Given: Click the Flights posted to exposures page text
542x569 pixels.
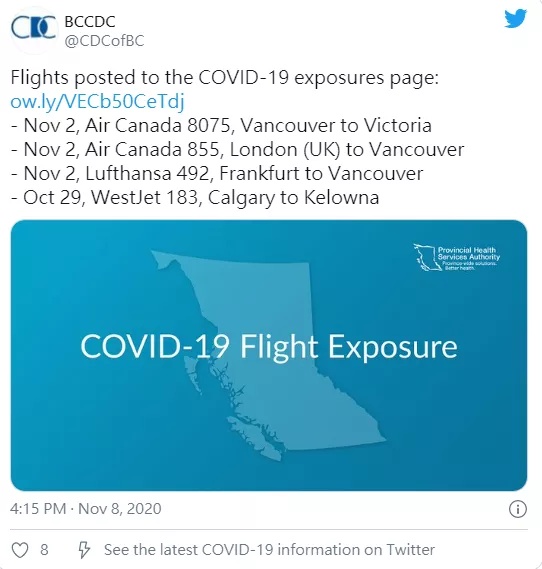Looking at the screenshot, I should click(225, 77).
